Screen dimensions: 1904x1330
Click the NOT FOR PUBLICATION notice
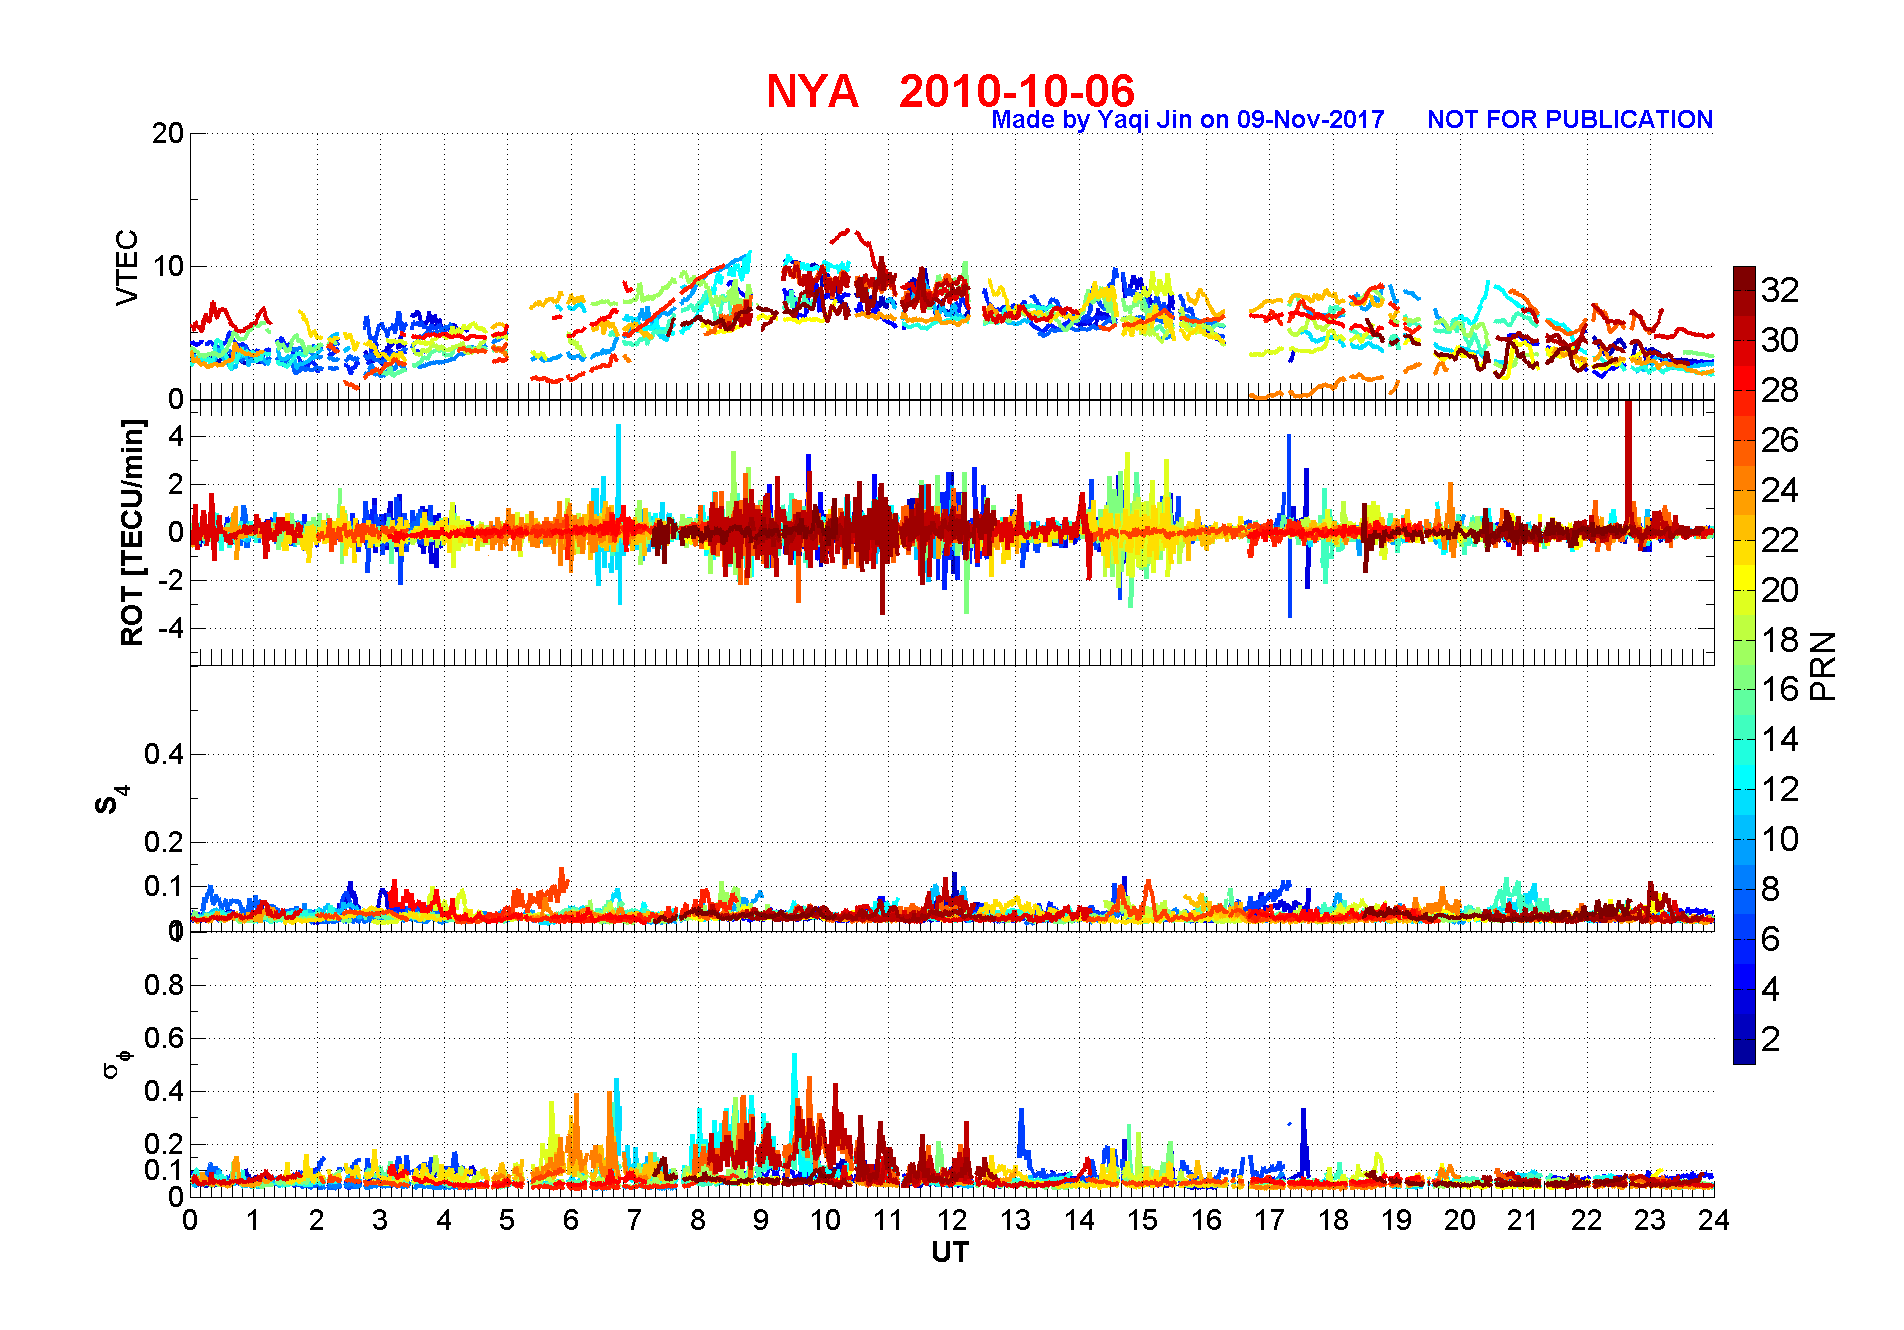click(1570, 120)
